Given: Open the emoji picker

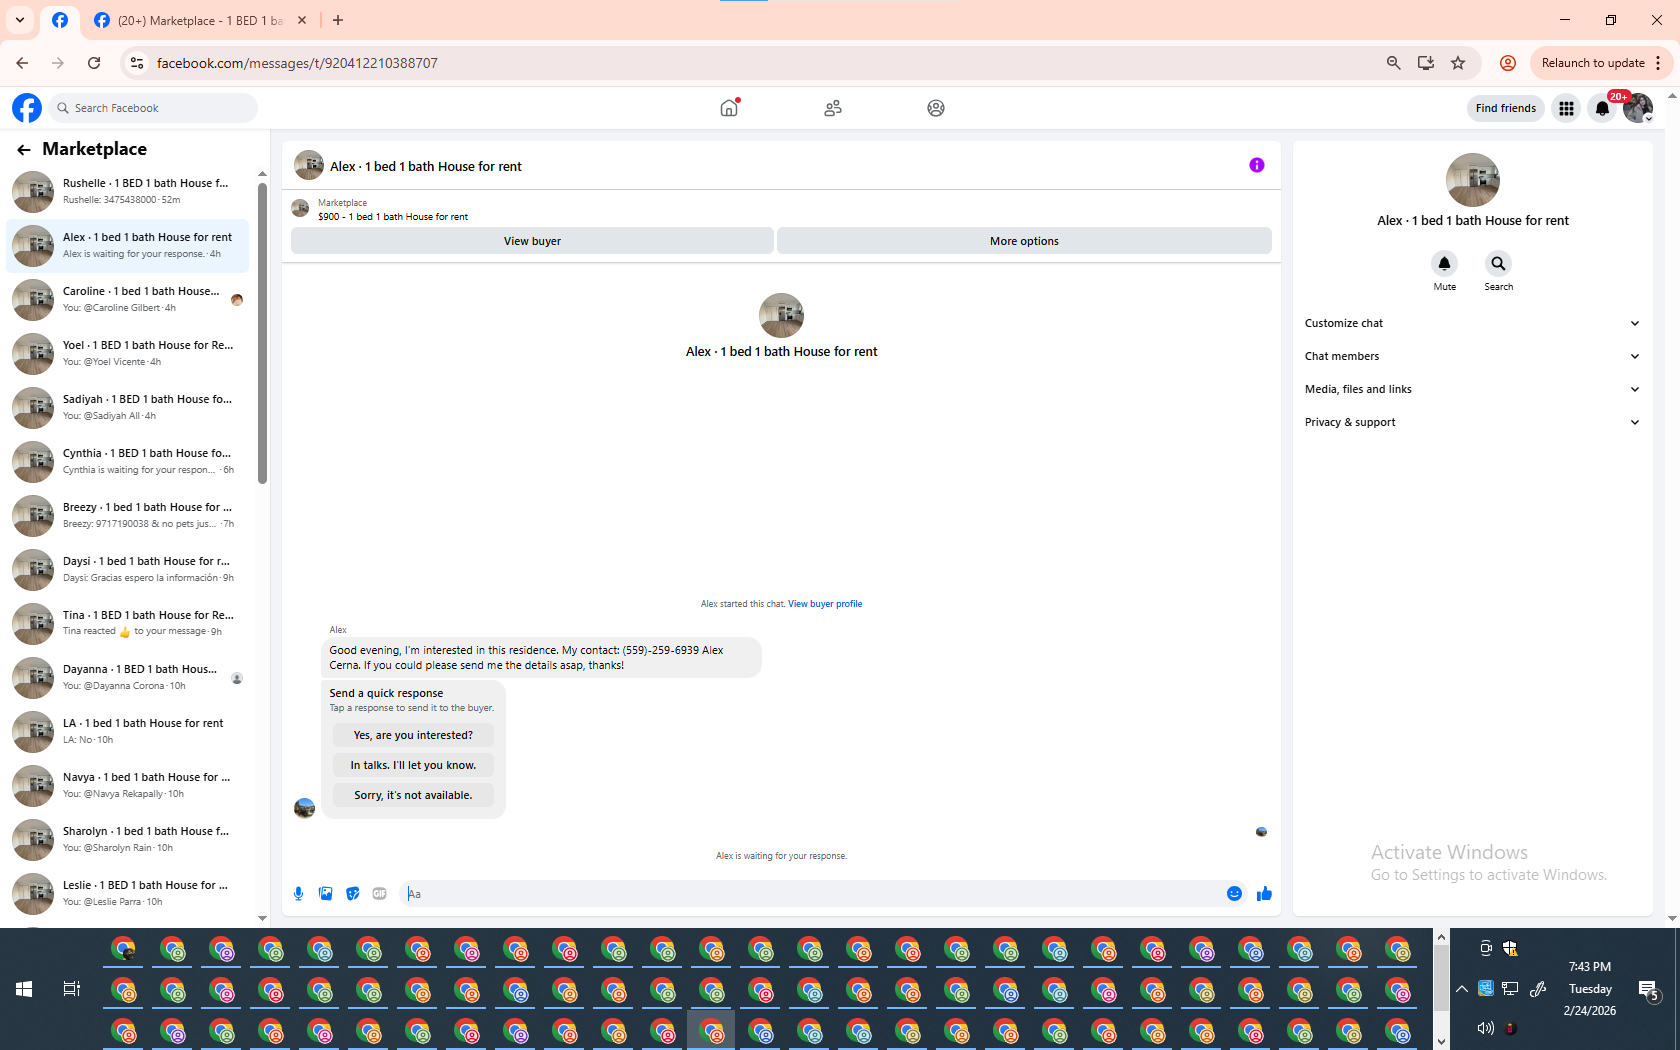Looking at the screenshot, I should tap(1234, 894).
